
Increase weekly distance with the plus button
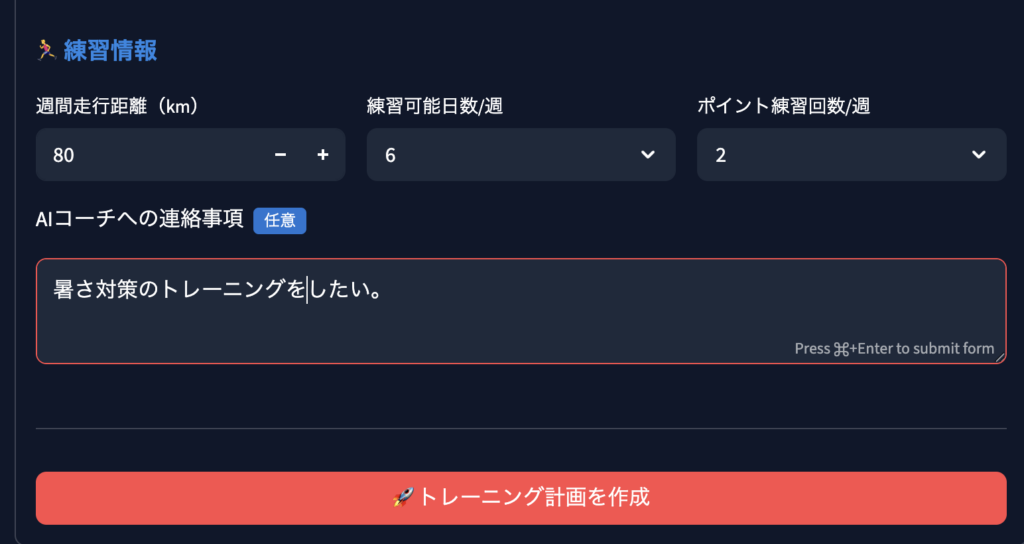tap(323, 155)
